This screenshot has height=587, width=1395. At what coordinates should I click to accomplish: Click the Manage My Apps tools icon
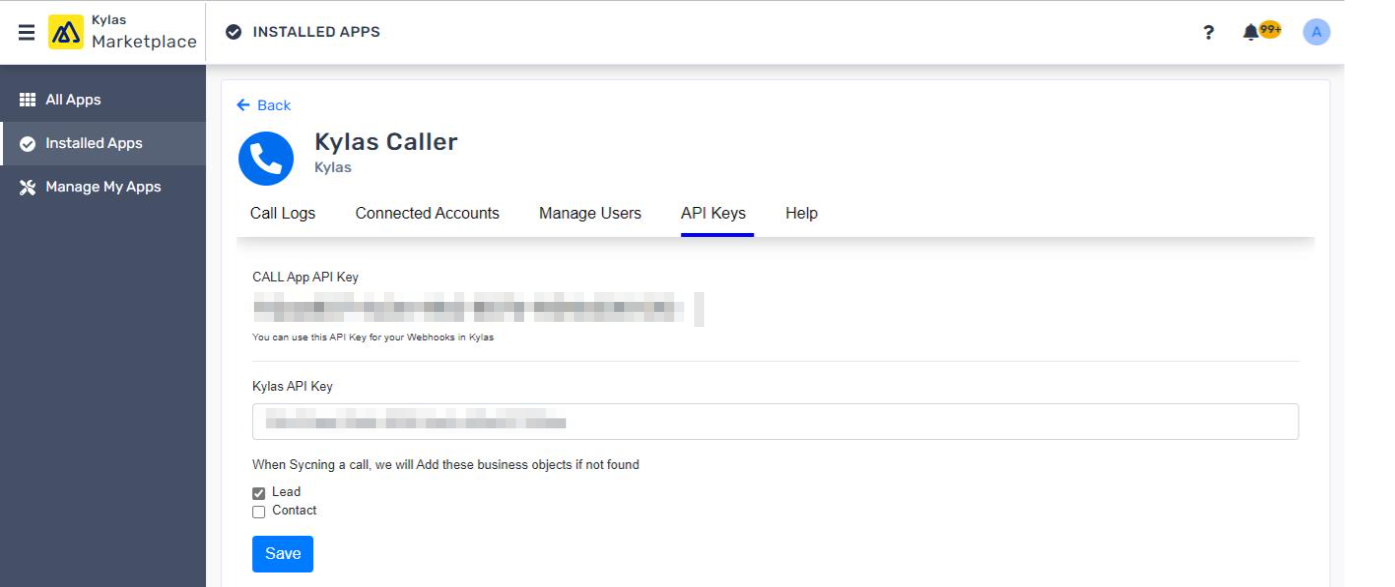tap(28, 187)
